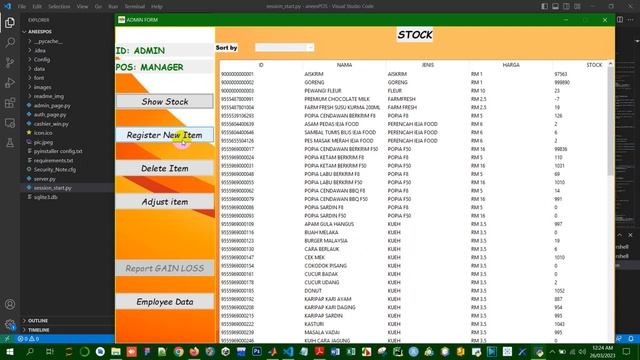Click the stock table vertical scrollbar
This screenshot has height=360, width=640.
[x=611, y=121]
